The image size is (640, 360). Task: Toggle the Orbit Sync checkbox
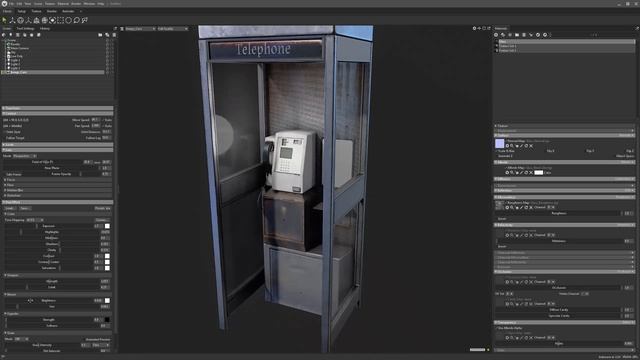5,132
